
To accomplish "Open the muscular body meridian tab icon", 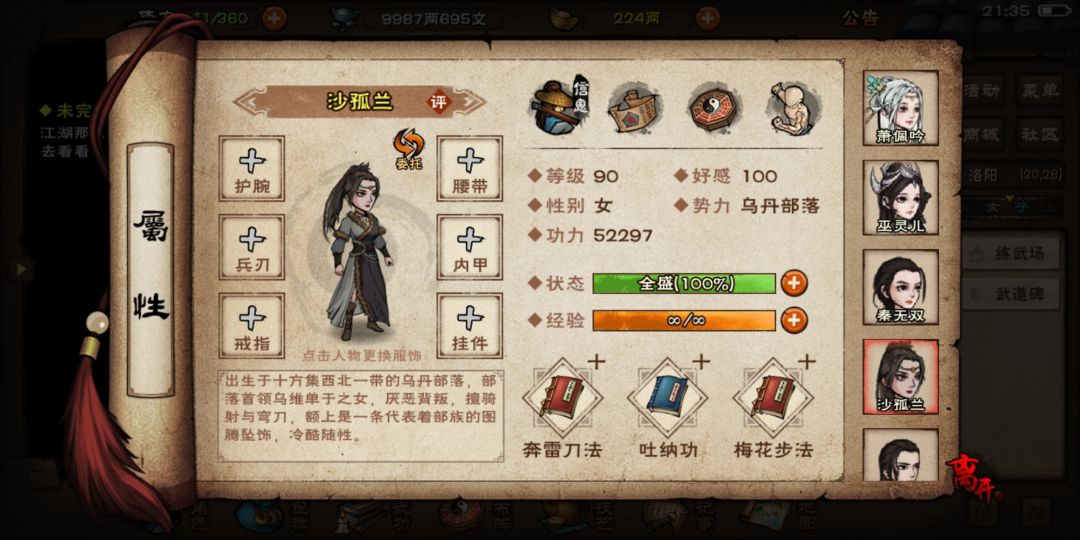I will [x=793, y=108].
